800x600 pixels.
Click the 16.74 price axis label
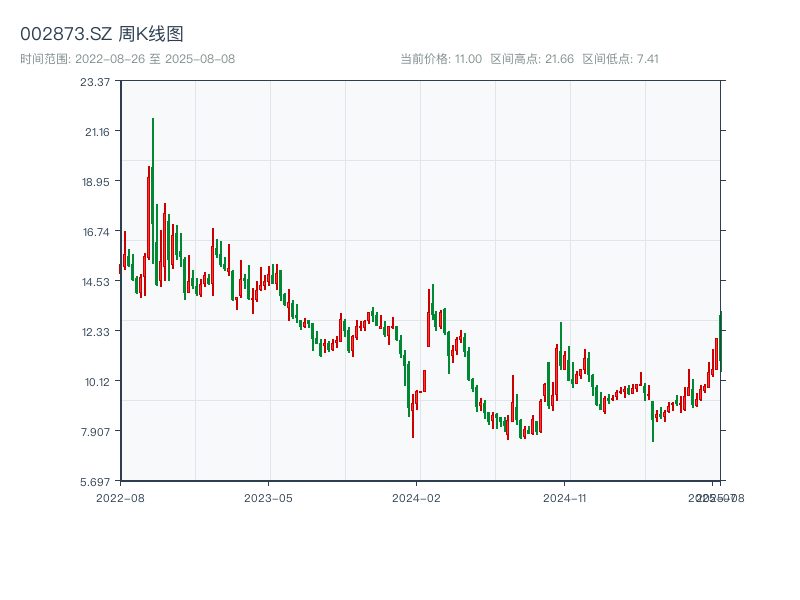(x=95, y=232)
